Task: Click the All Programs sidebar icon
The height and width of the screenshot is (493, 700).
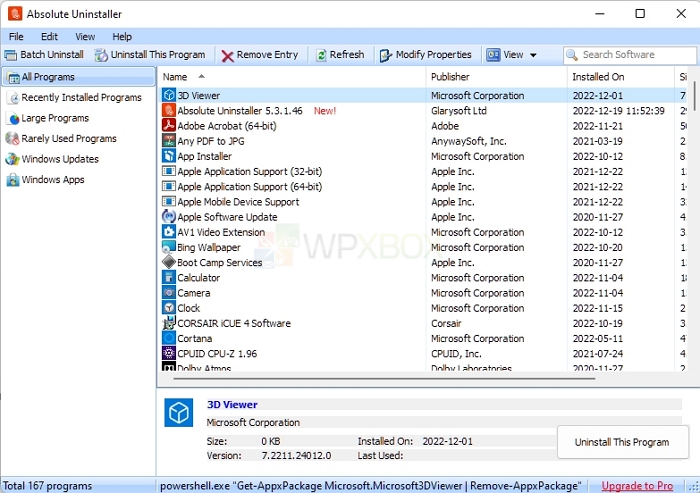Action: pos(14,77)
